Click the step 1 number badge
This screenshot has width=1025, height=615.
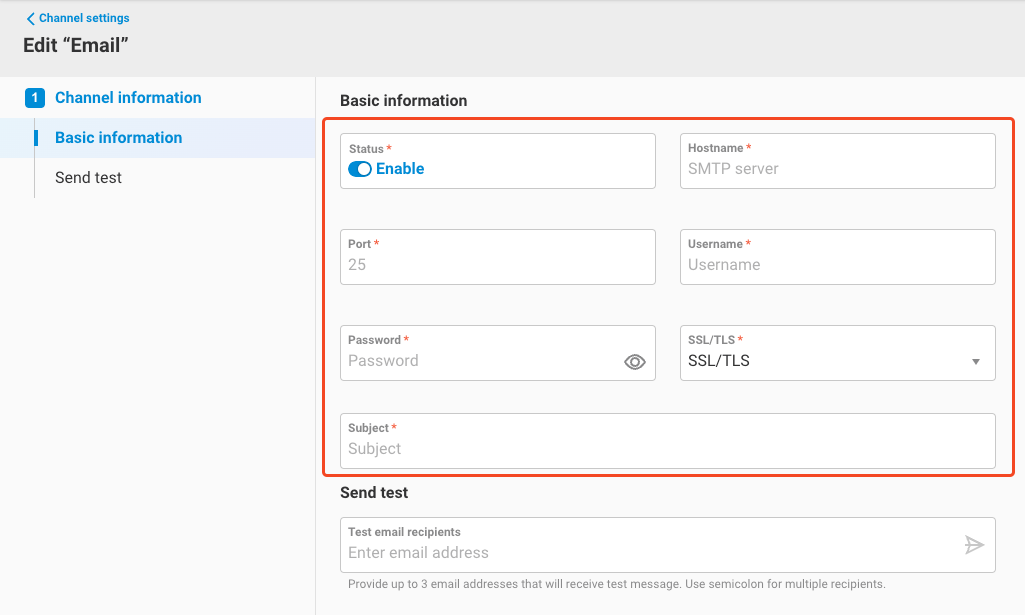coord(35,98)
